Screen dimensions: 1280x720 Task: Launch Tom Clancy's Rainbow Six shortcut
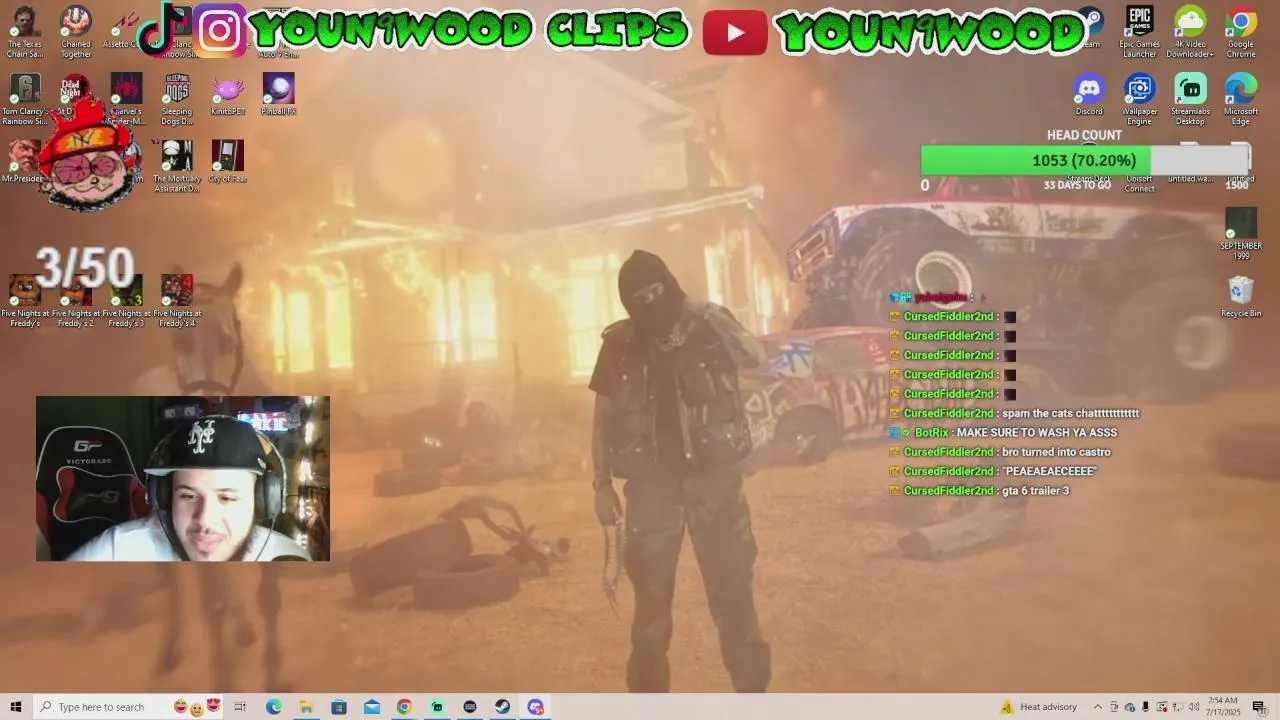25,99
